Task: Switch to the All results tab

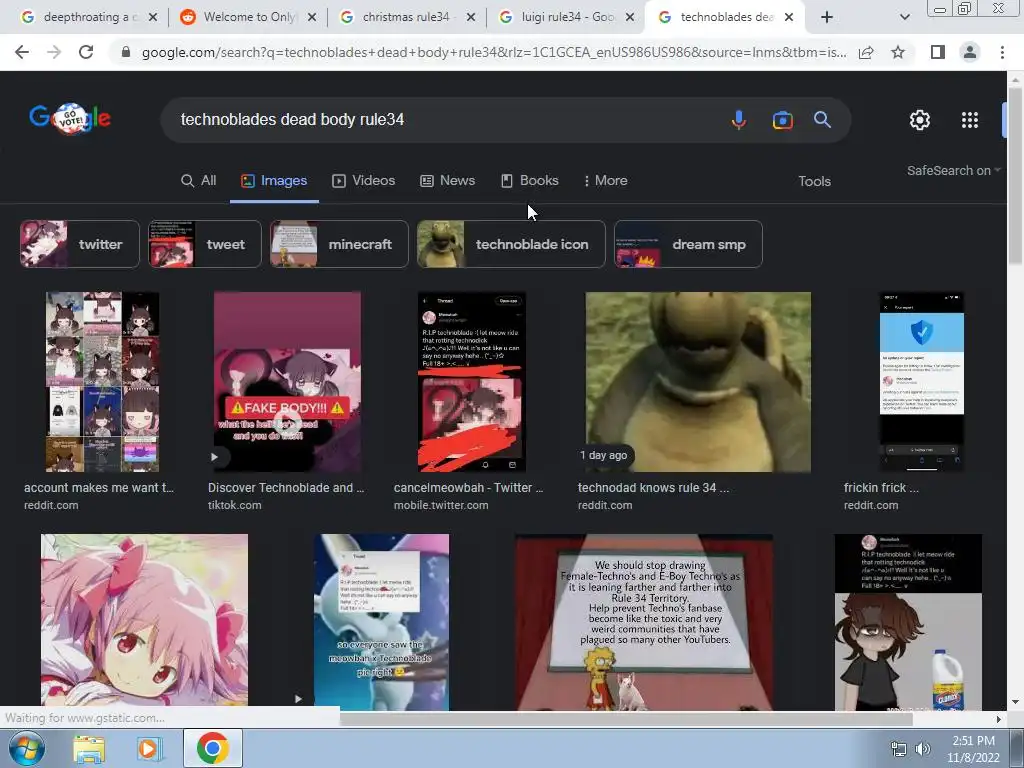Action: [x=199, y=181]
